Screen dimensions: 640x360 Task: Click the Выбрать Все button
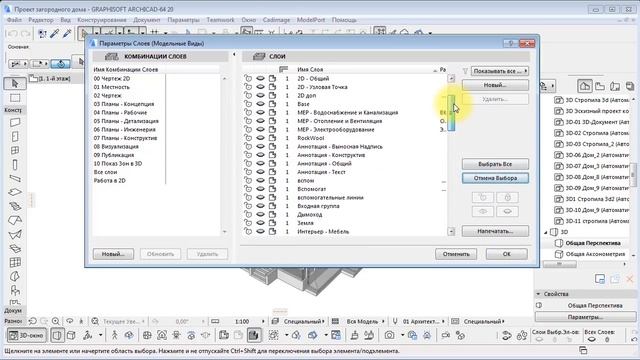[495, 164]
